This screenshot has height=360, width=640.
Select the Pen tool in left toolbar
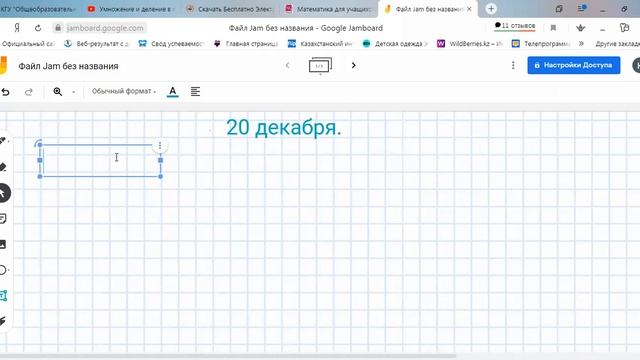coord(3,141)
